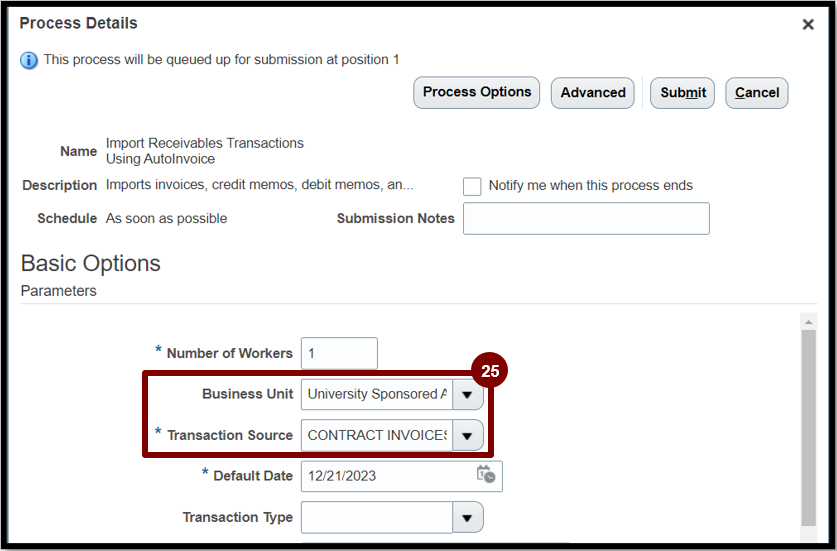Expand the Transaction Source dropdown arrow
The image size is (837, 551).
(468, 436)
